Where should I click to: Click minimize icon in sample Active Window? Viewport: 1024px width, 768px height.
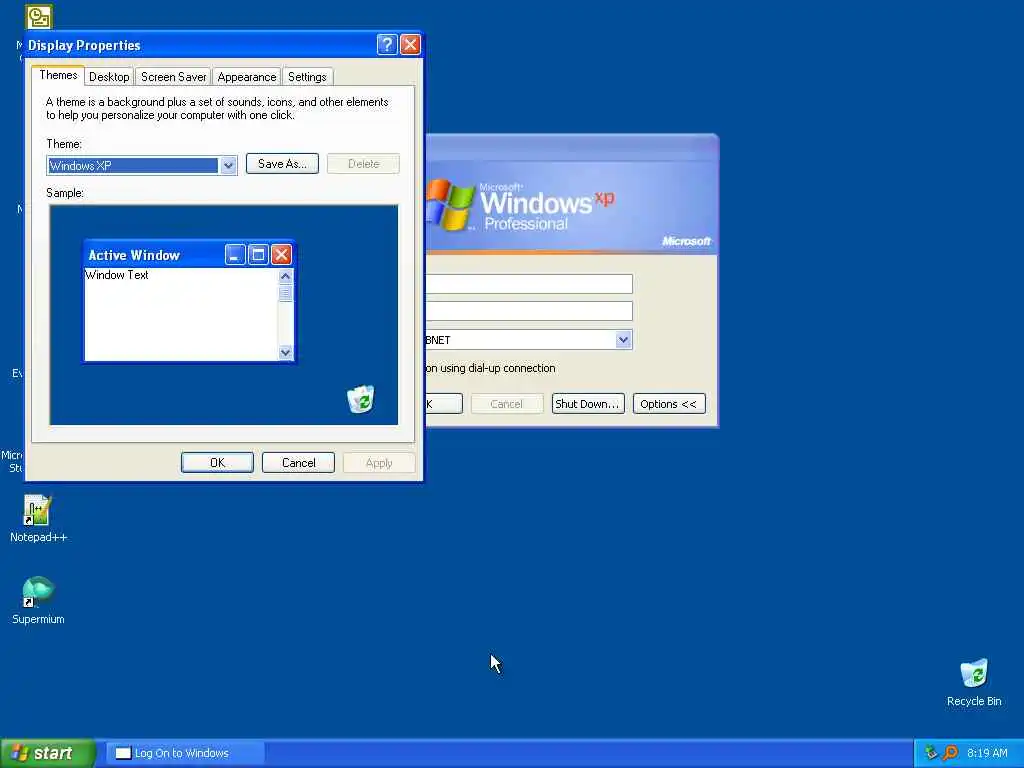(x=235, y=255)
